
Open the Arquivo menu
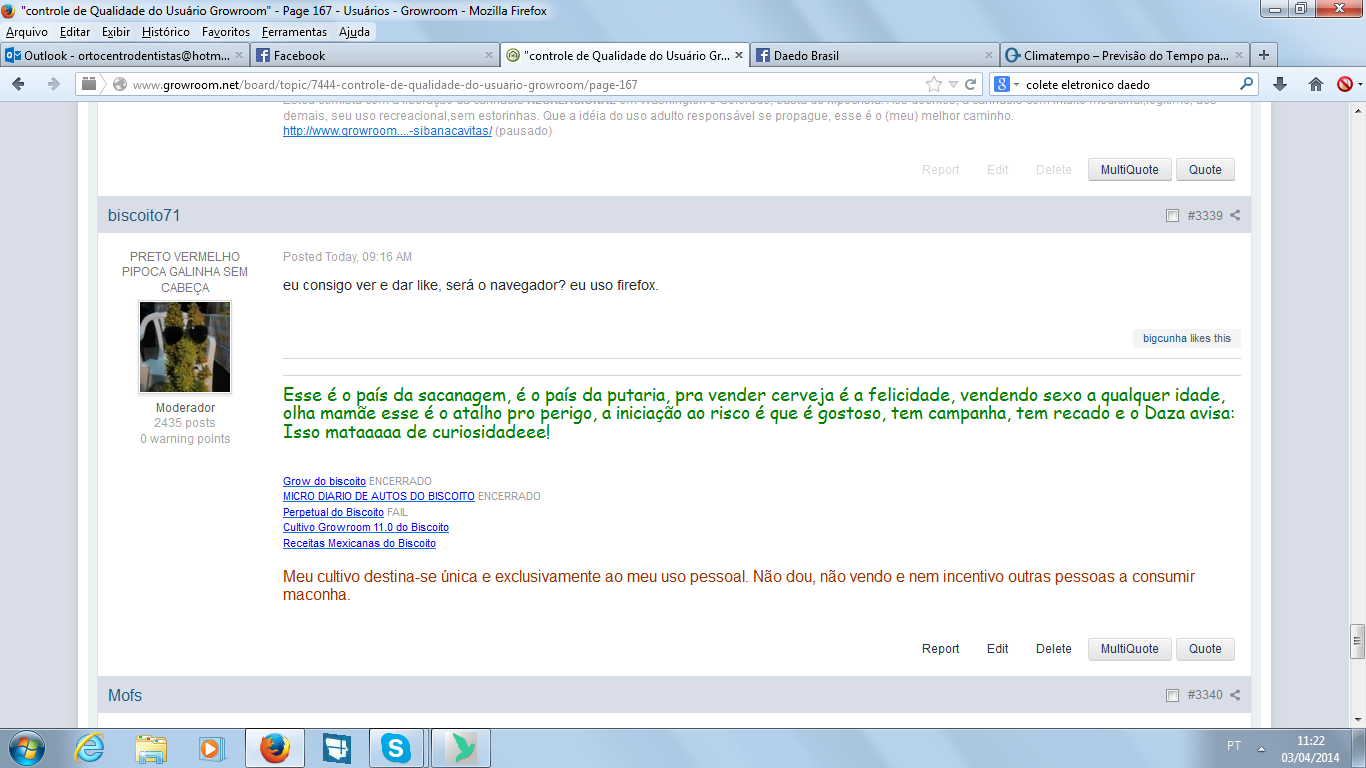coord(27,32)
